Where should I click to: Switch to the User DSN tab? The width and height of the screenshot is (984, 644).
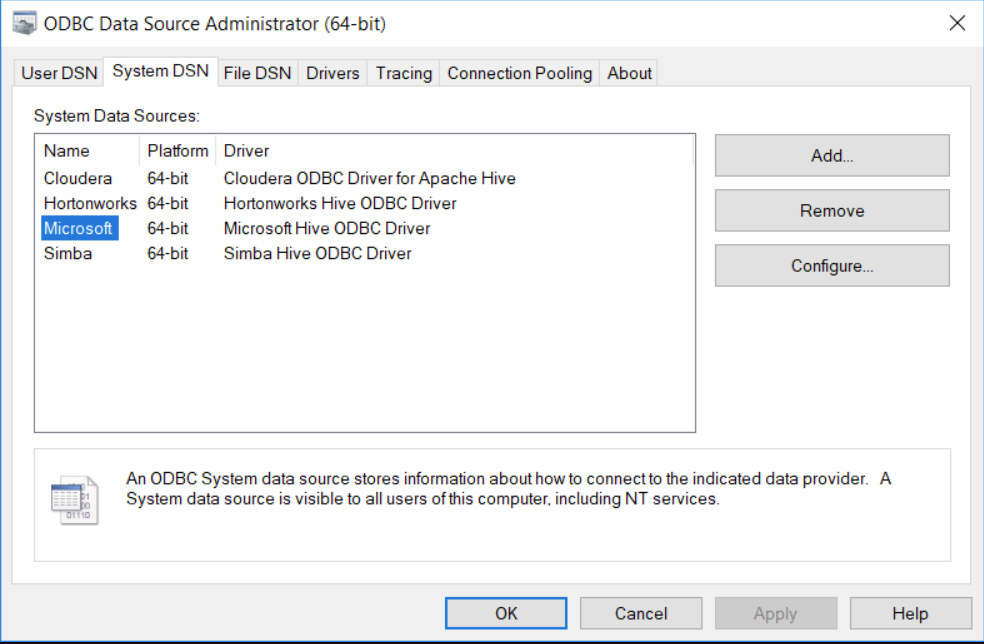tap(59, 73)
